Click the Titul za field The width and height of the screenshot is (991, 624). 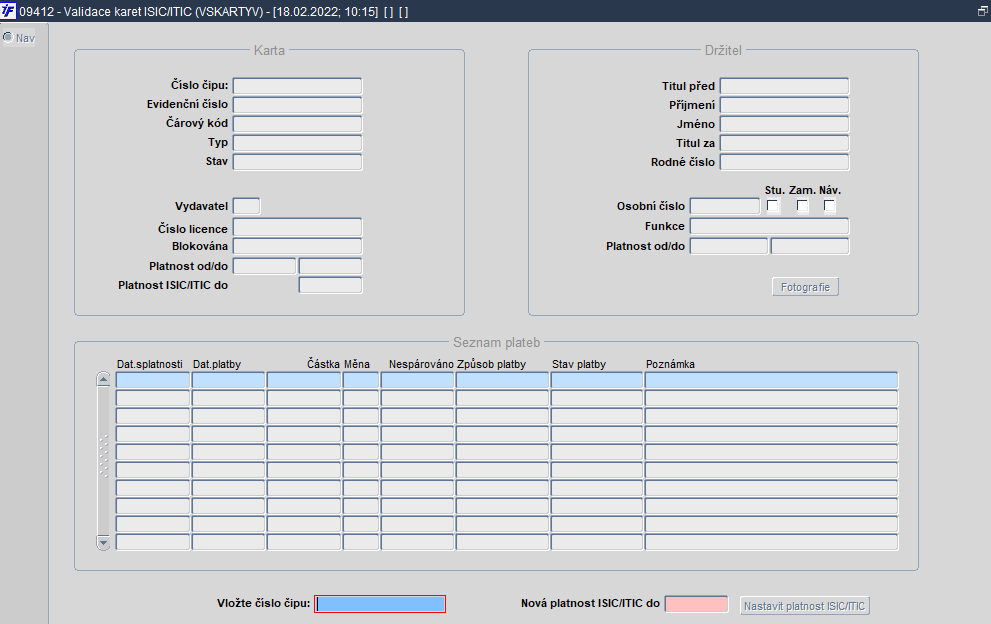pyautogui.click(x=784, y=143)
